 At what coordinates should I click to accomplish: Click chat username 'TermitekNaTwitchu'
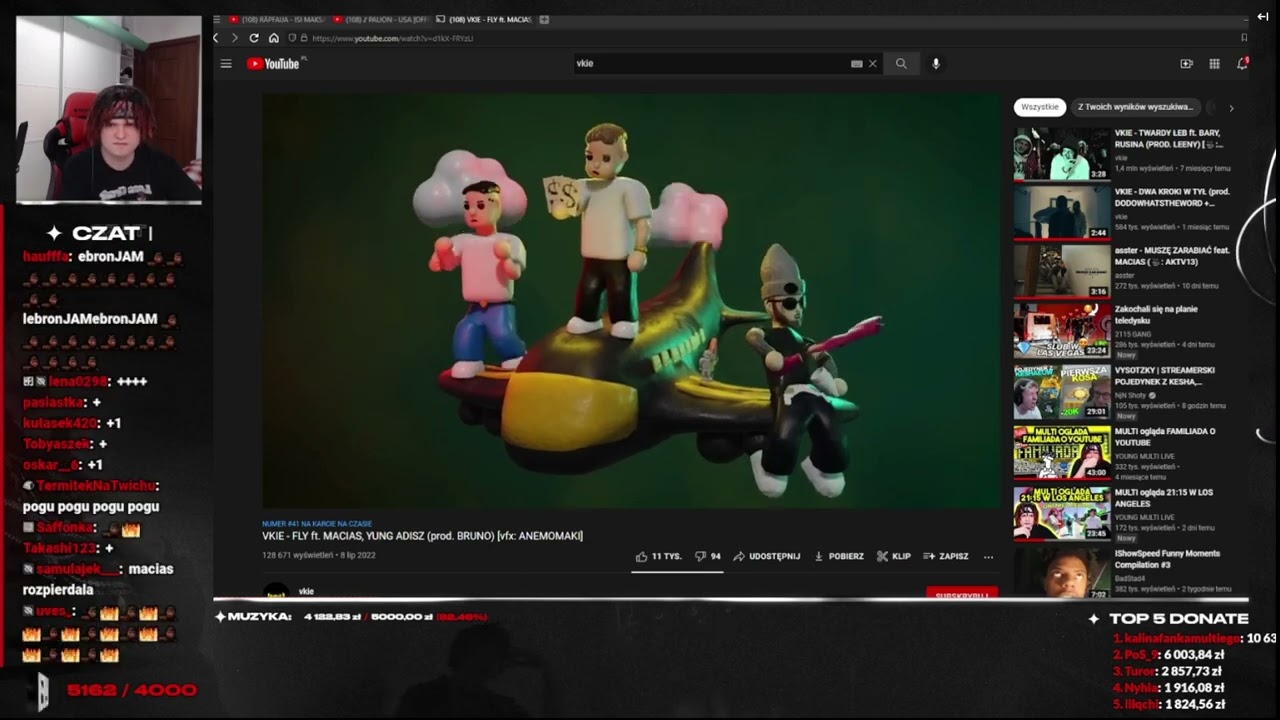[x=96, y=486]
